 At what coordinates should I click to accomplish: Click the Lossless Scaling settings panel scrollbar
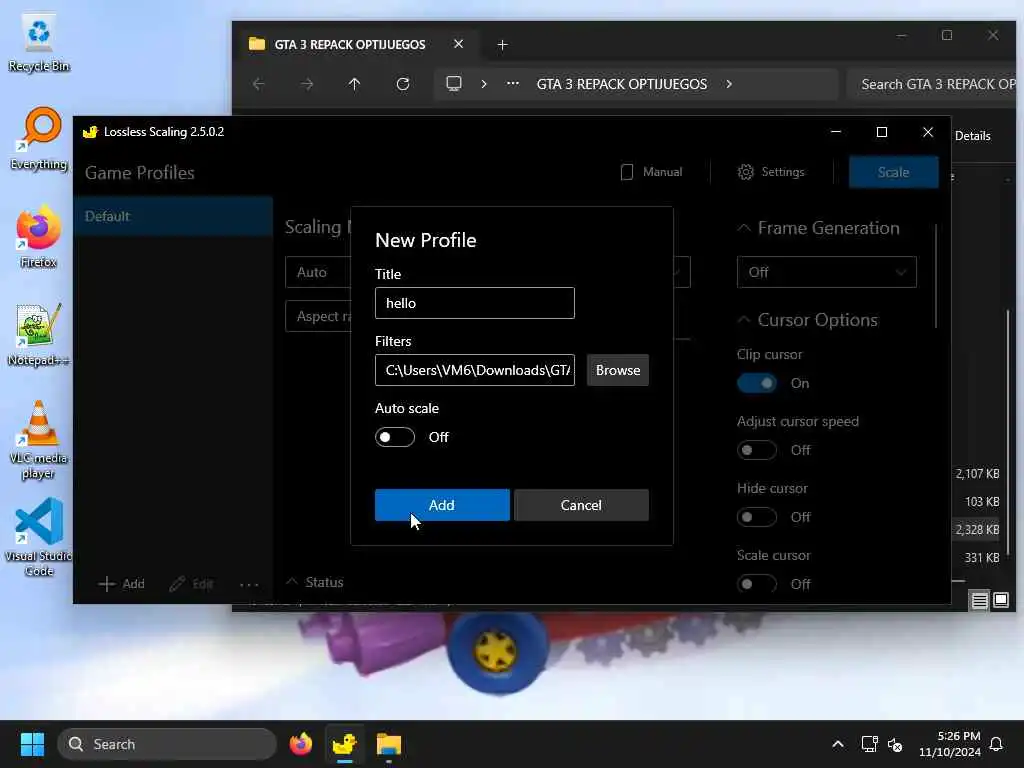coord(936,276)
